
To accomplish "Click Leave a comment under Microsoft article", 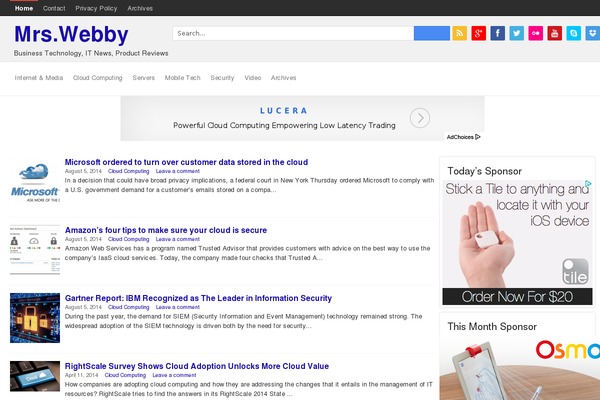I will click(178, 171).
